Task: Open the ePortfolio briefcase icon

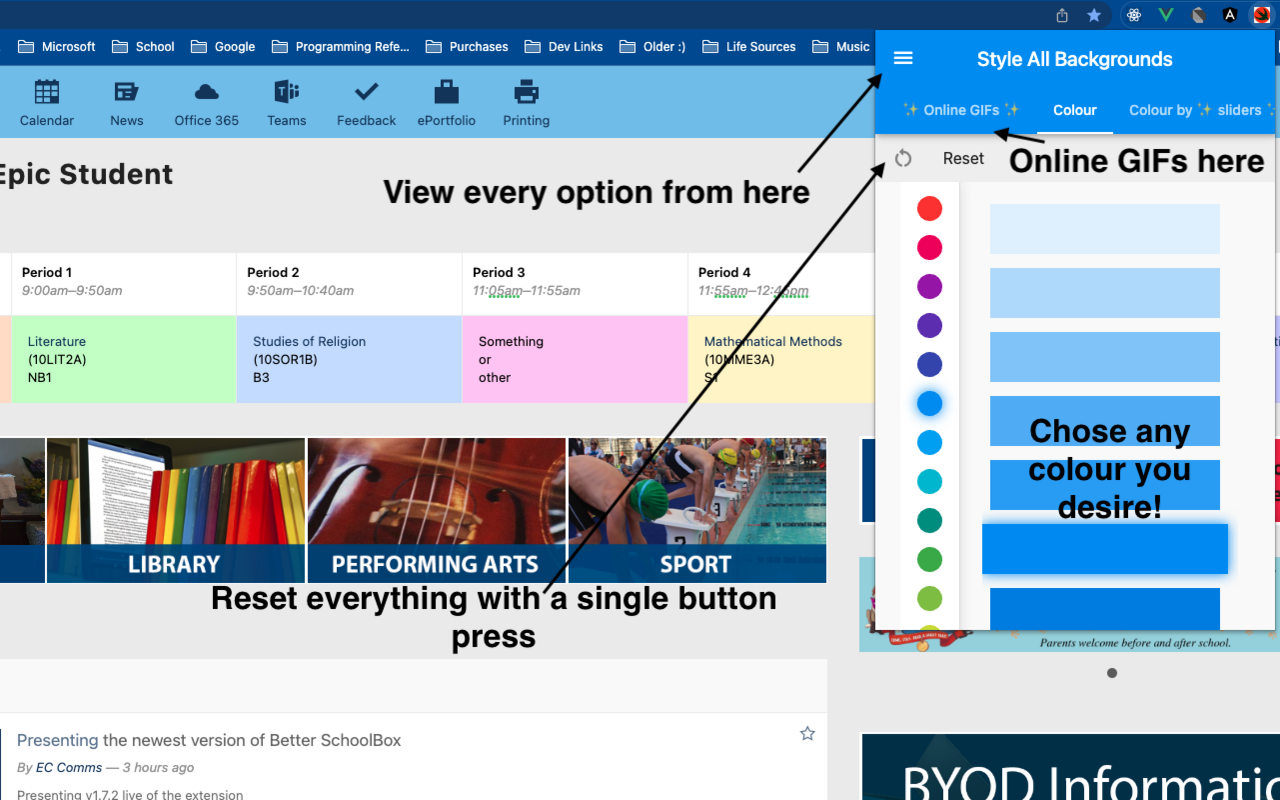Action: (446, 93)
